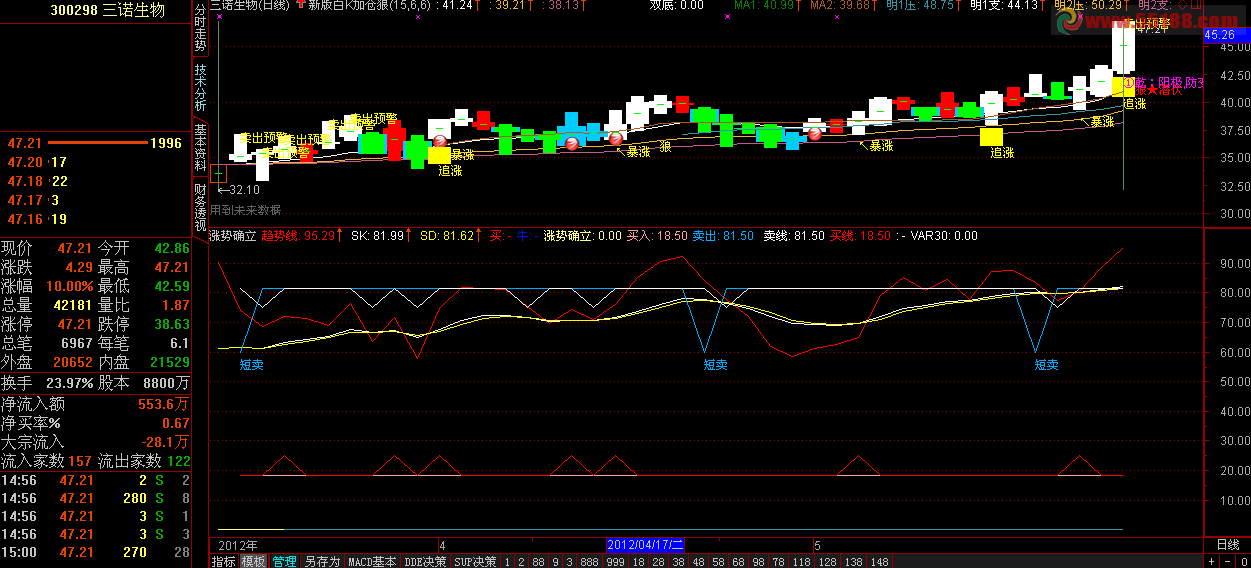Viewport: 1251px width, 568px height.
Task: Click the small square box near 32.10 low
Action: (x=219, y=174)
